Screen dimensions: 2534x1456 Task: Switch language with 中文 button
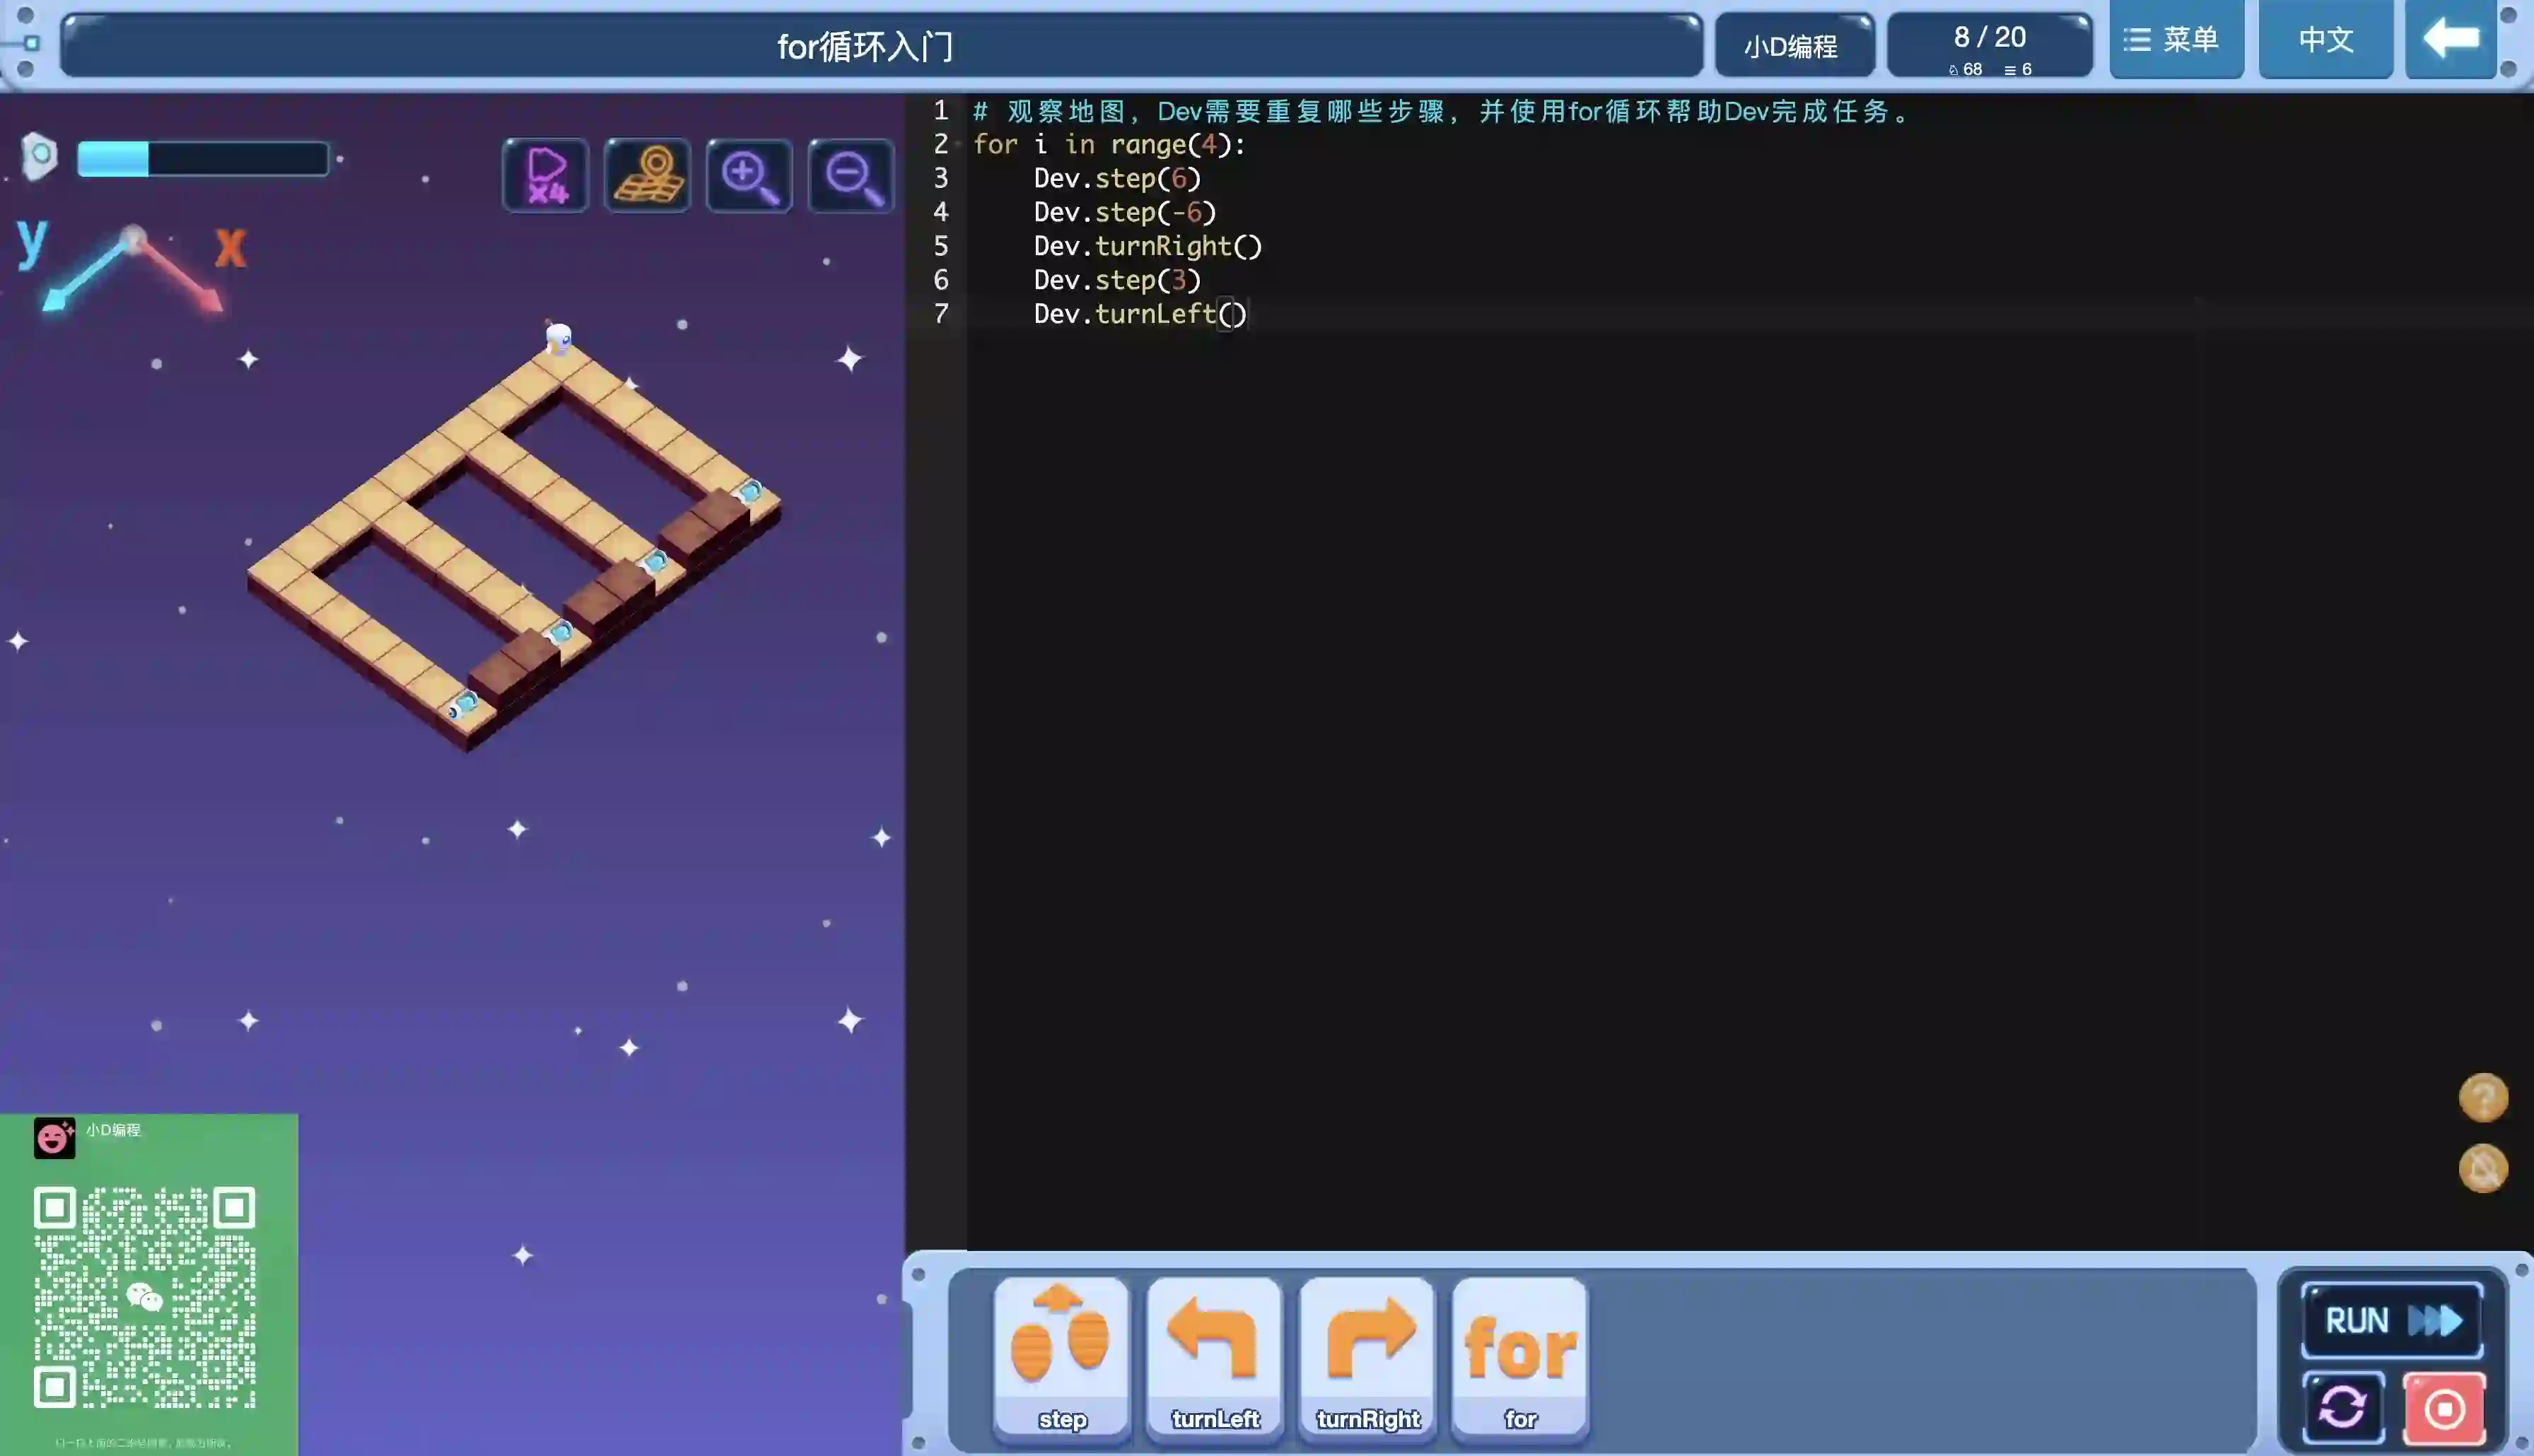click(x=2325, y=40)
